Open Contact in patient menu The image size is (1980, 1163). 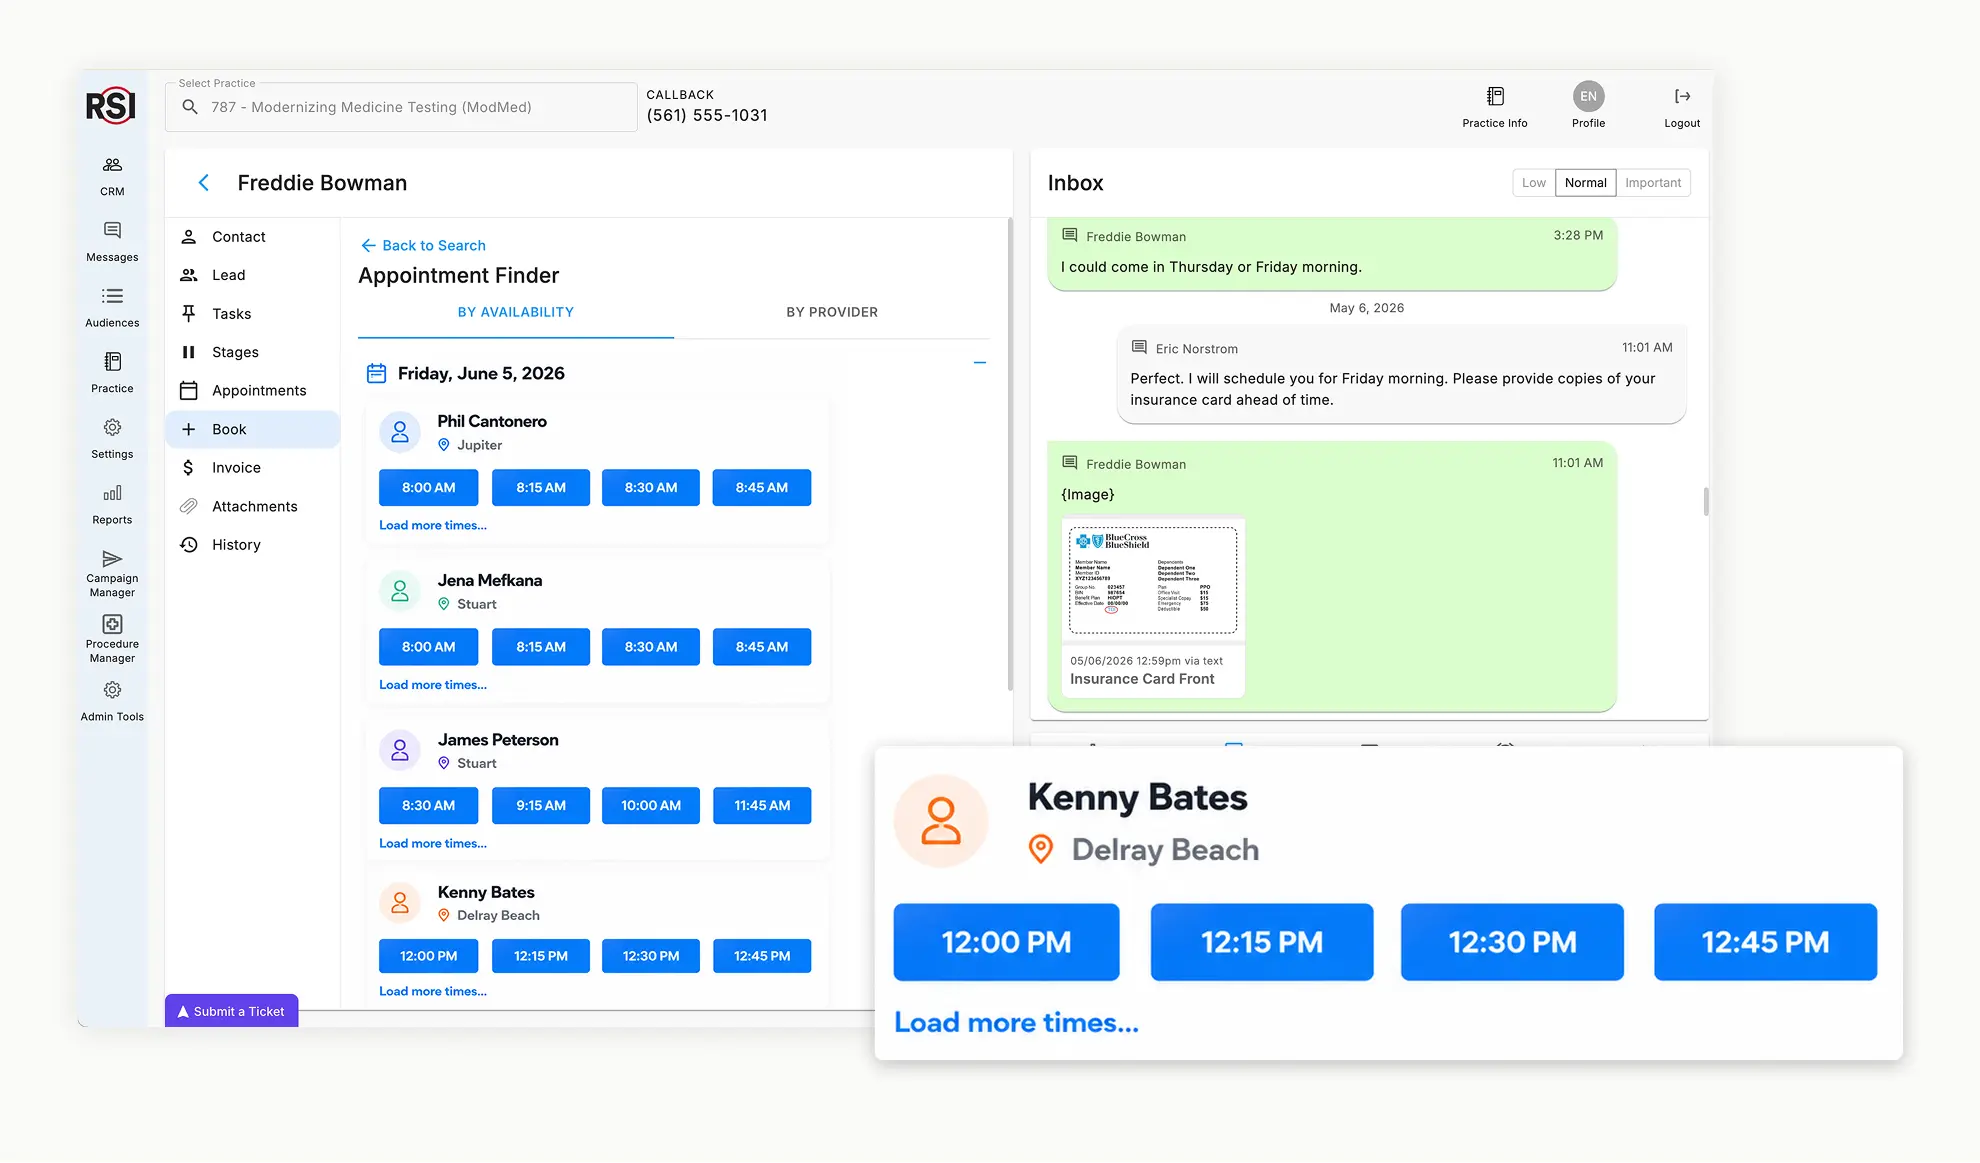pyautogui.click(x=253, y=237)
